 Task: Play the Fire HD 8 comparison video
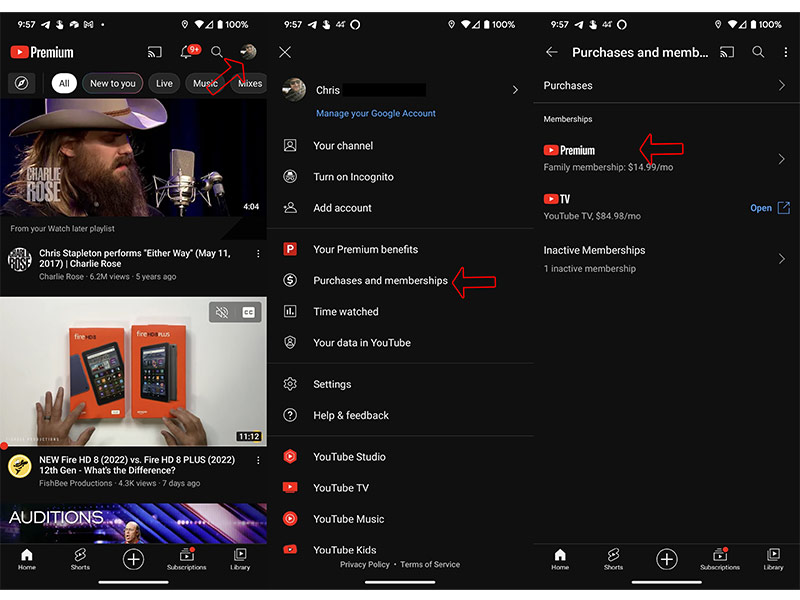click(133, 371)
